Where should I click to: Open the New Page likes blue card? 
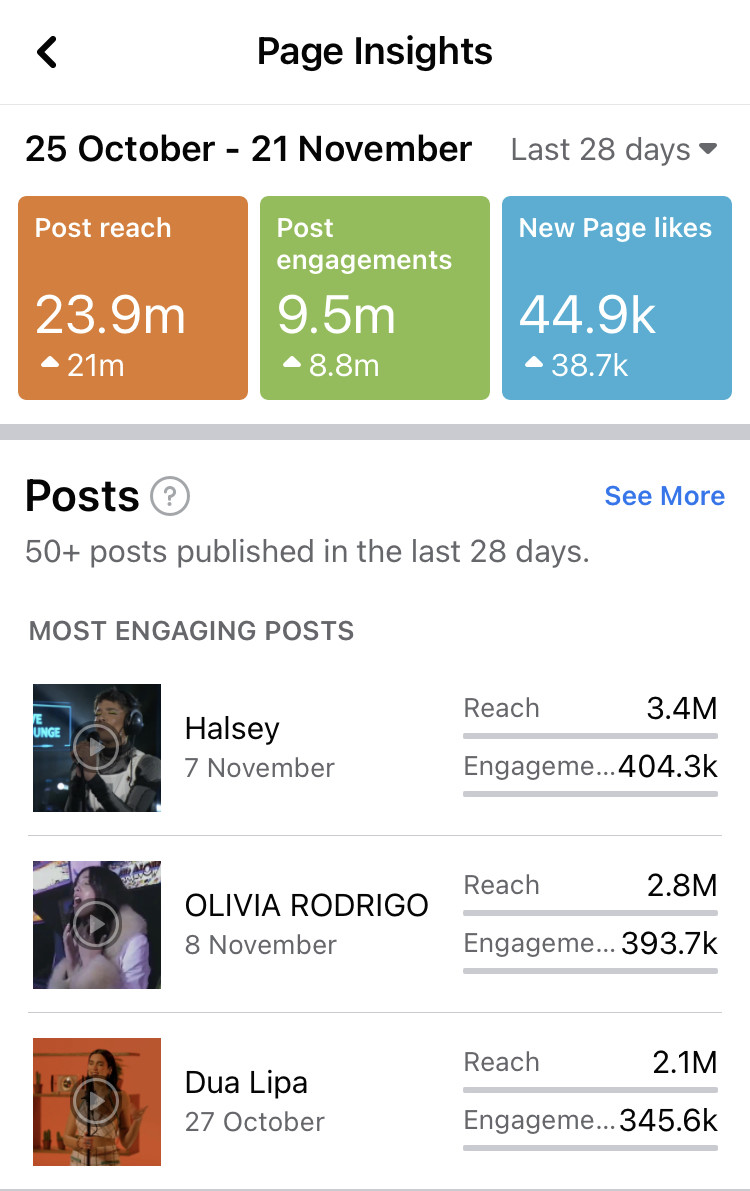(617, 298)
